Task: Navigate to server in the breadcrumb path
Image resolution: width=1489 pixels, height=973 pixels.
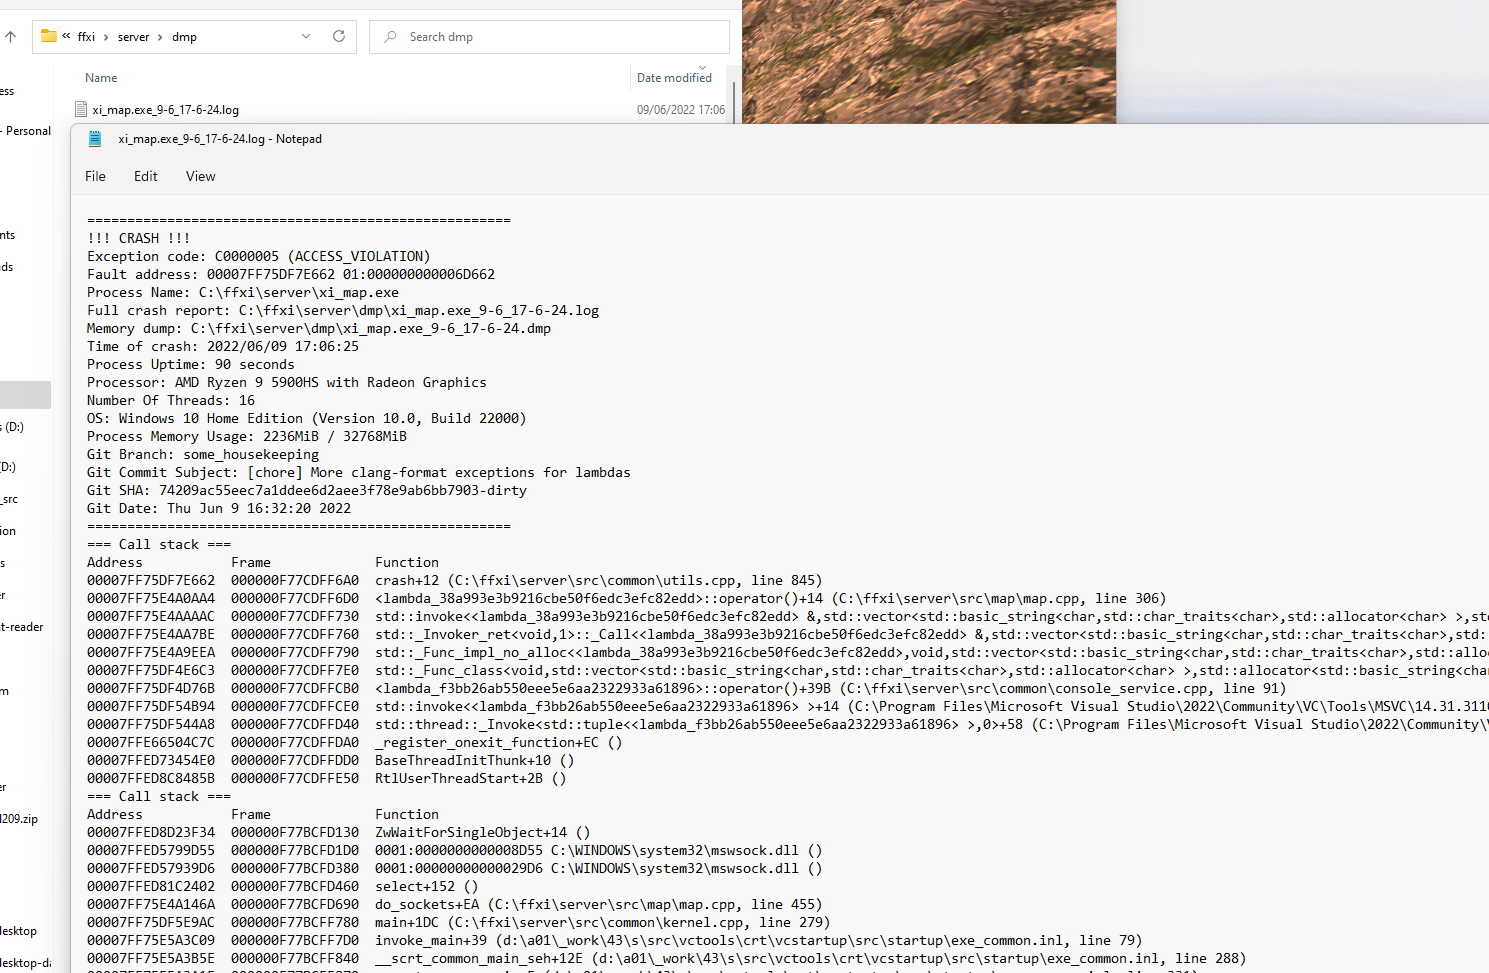Action: click(133, 36)
